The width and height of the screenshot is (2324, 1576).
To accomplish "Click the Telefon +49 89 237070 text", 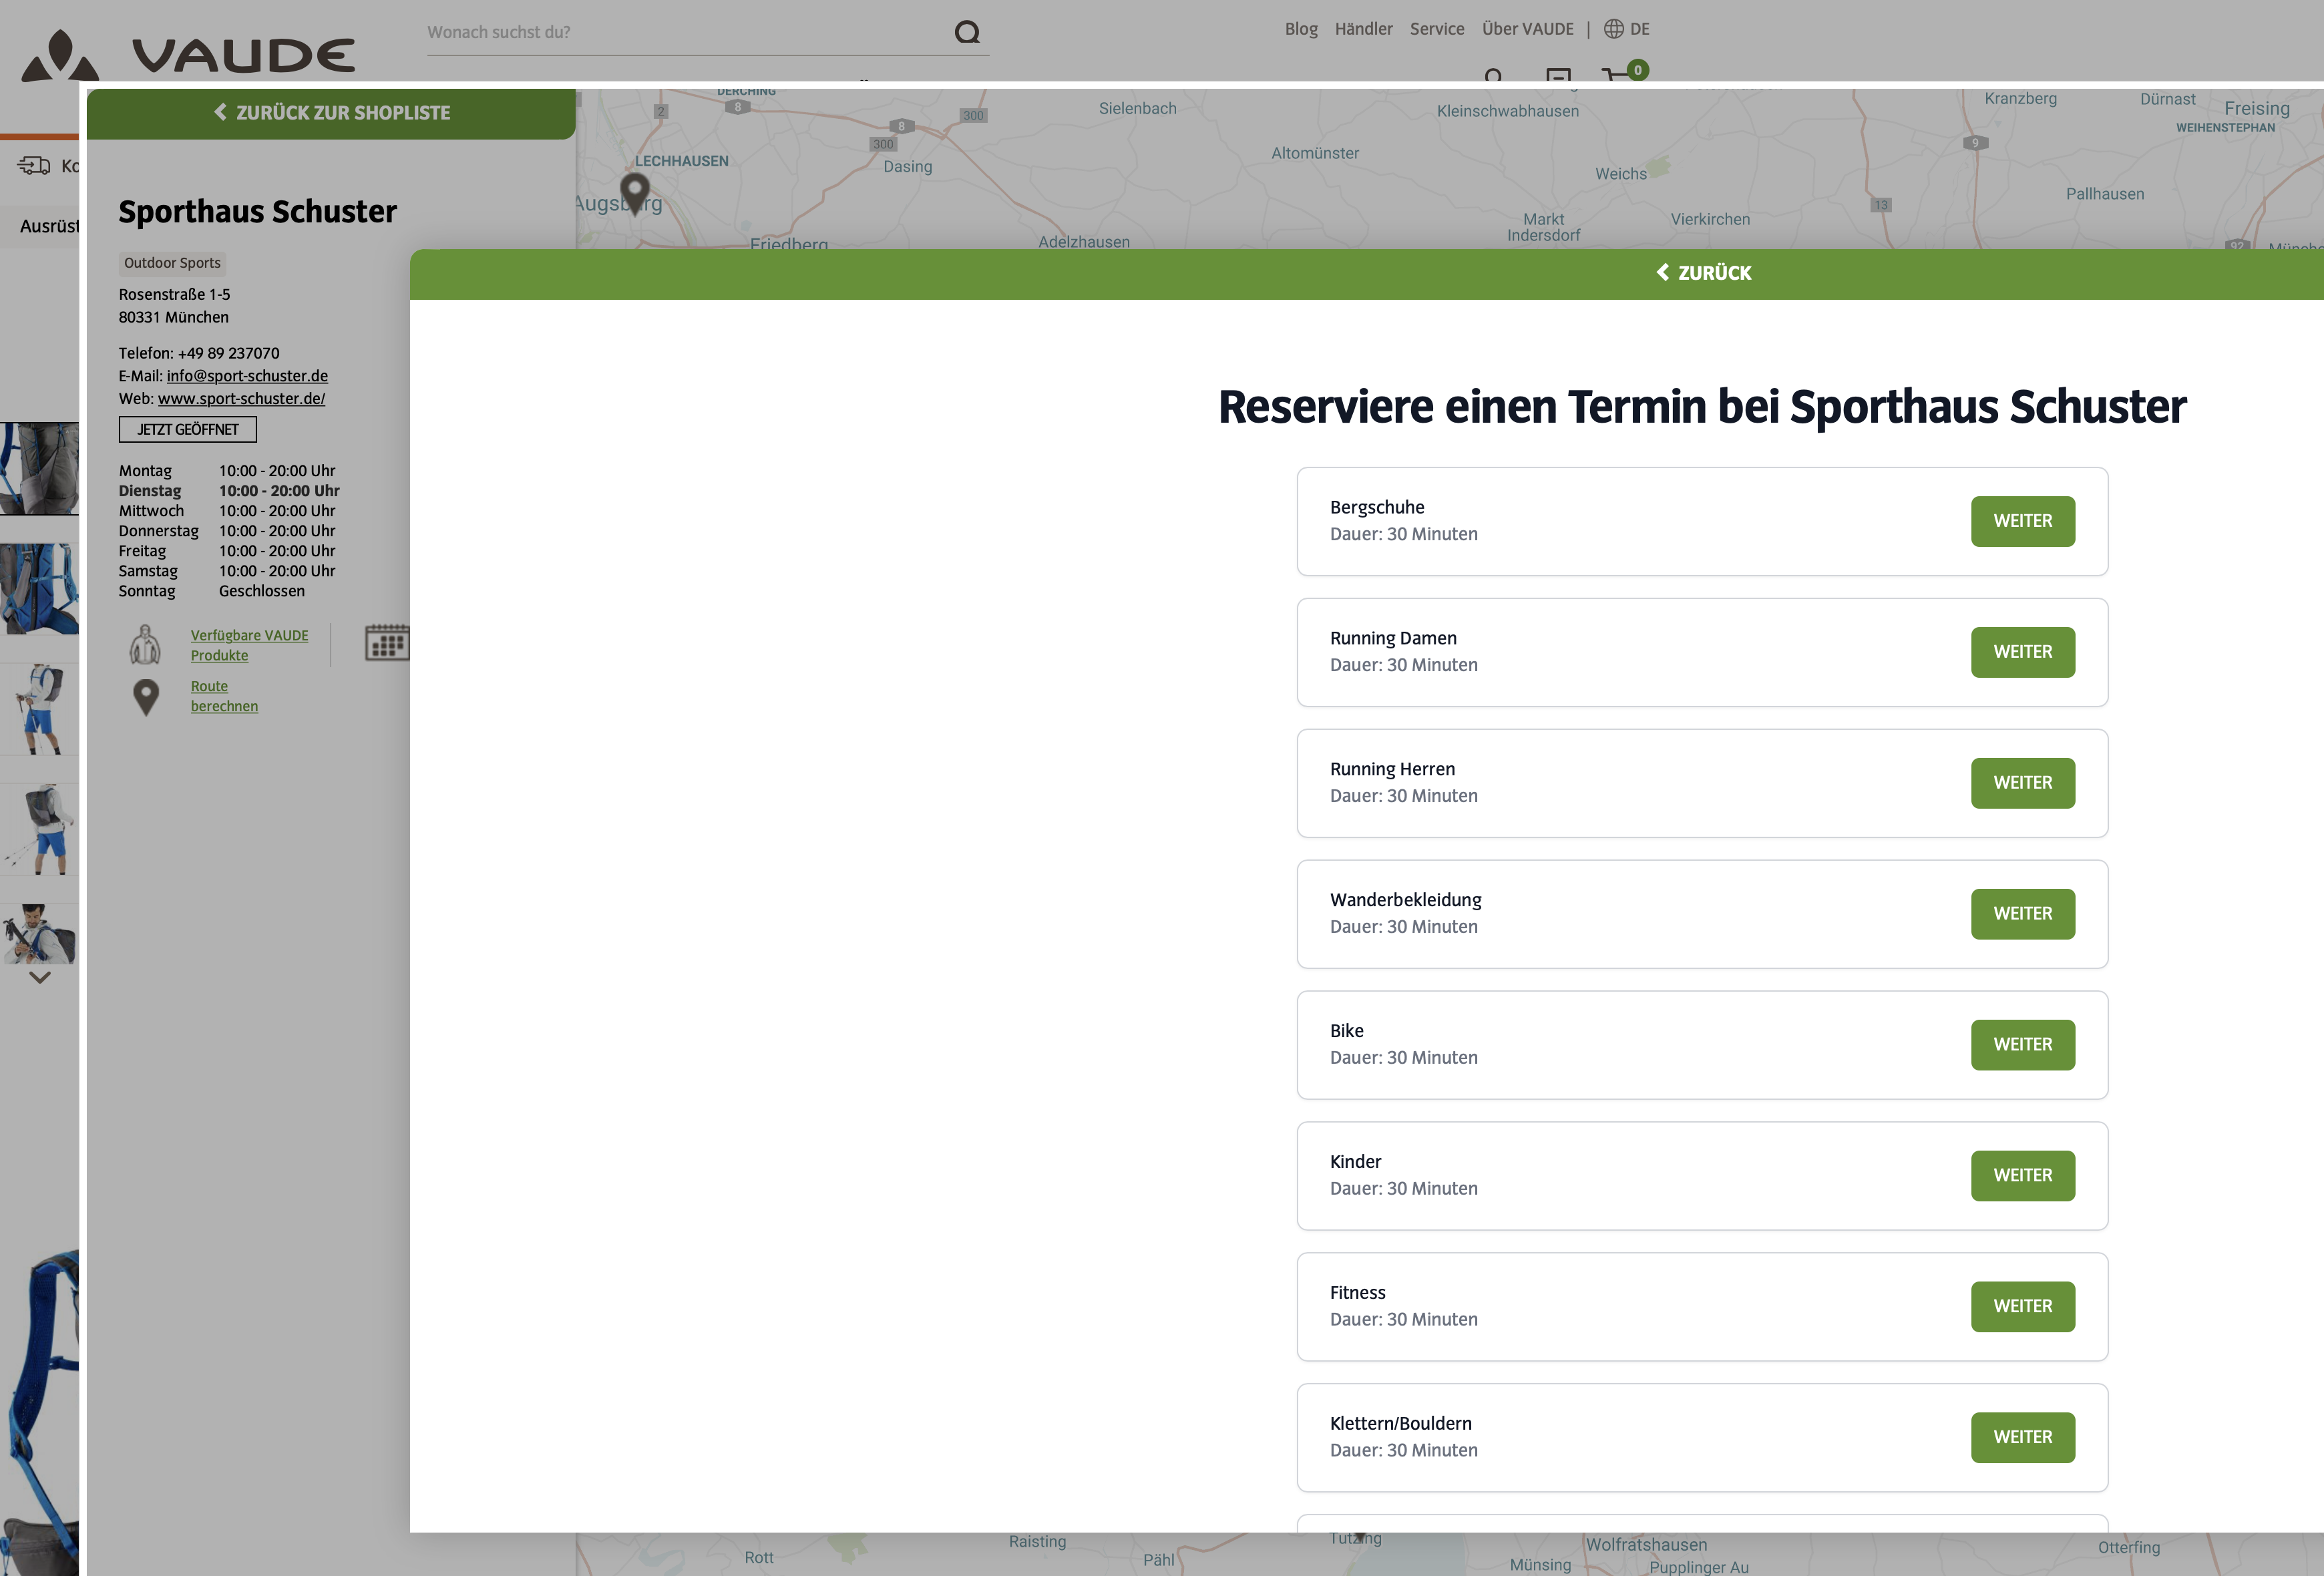I will [199, 353].
